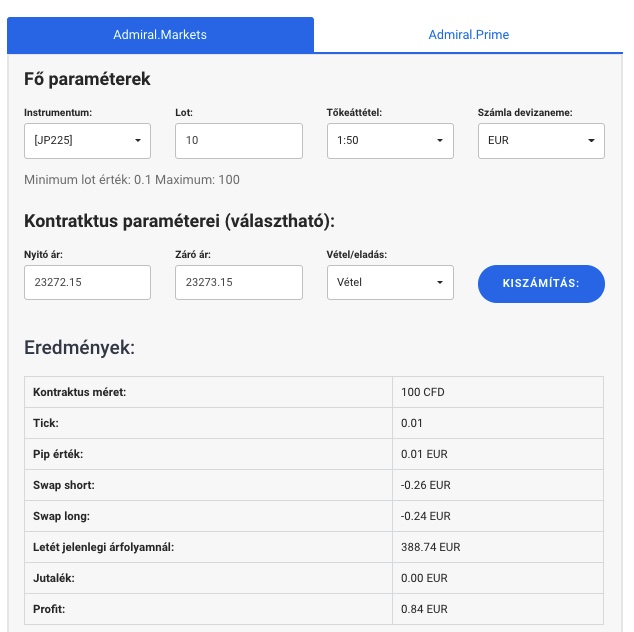Select the Swap short value -0.26 EUR

[425, 485]
